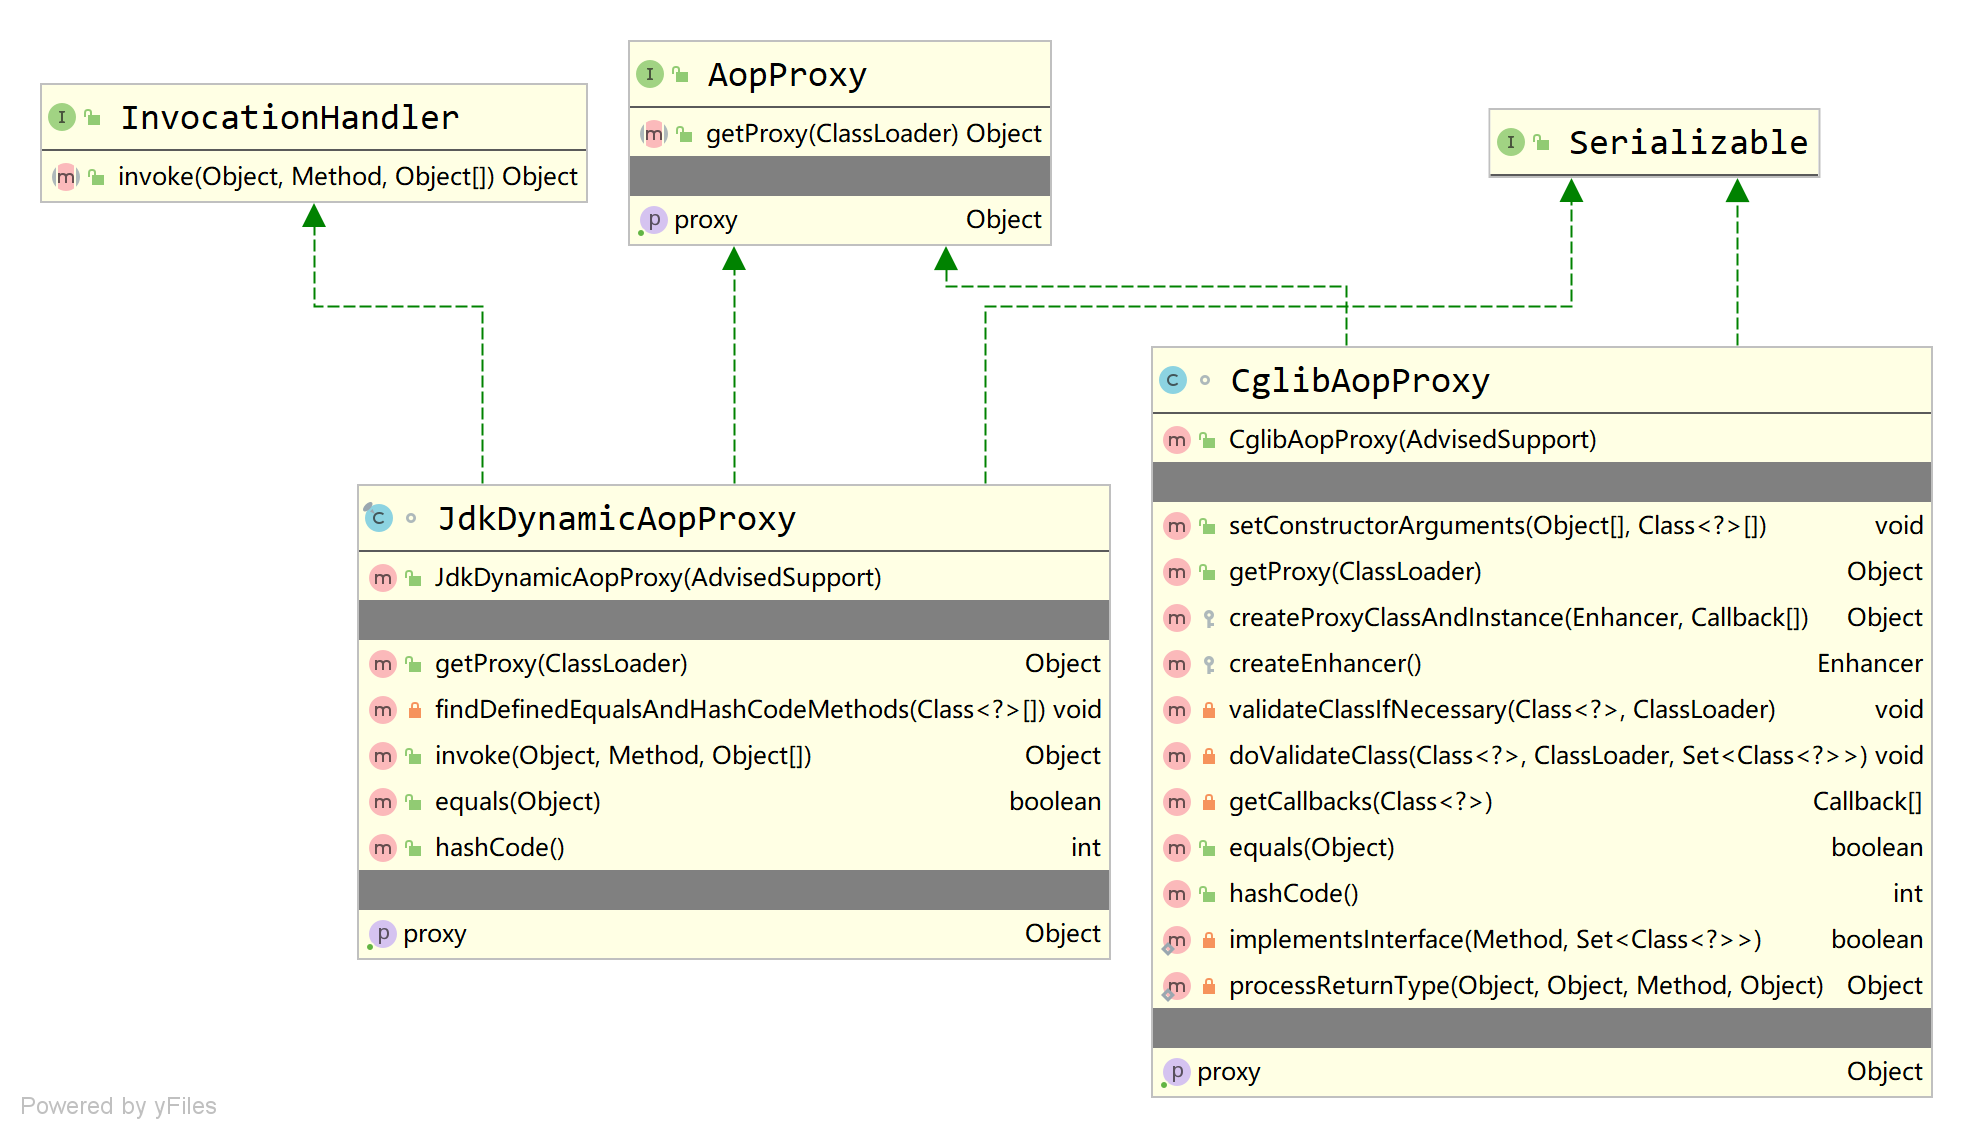The image size is (1974, 1138).
Task: Click the package-visibility dot beside CglibAopProxy
Action: [x=1205, y=380]
